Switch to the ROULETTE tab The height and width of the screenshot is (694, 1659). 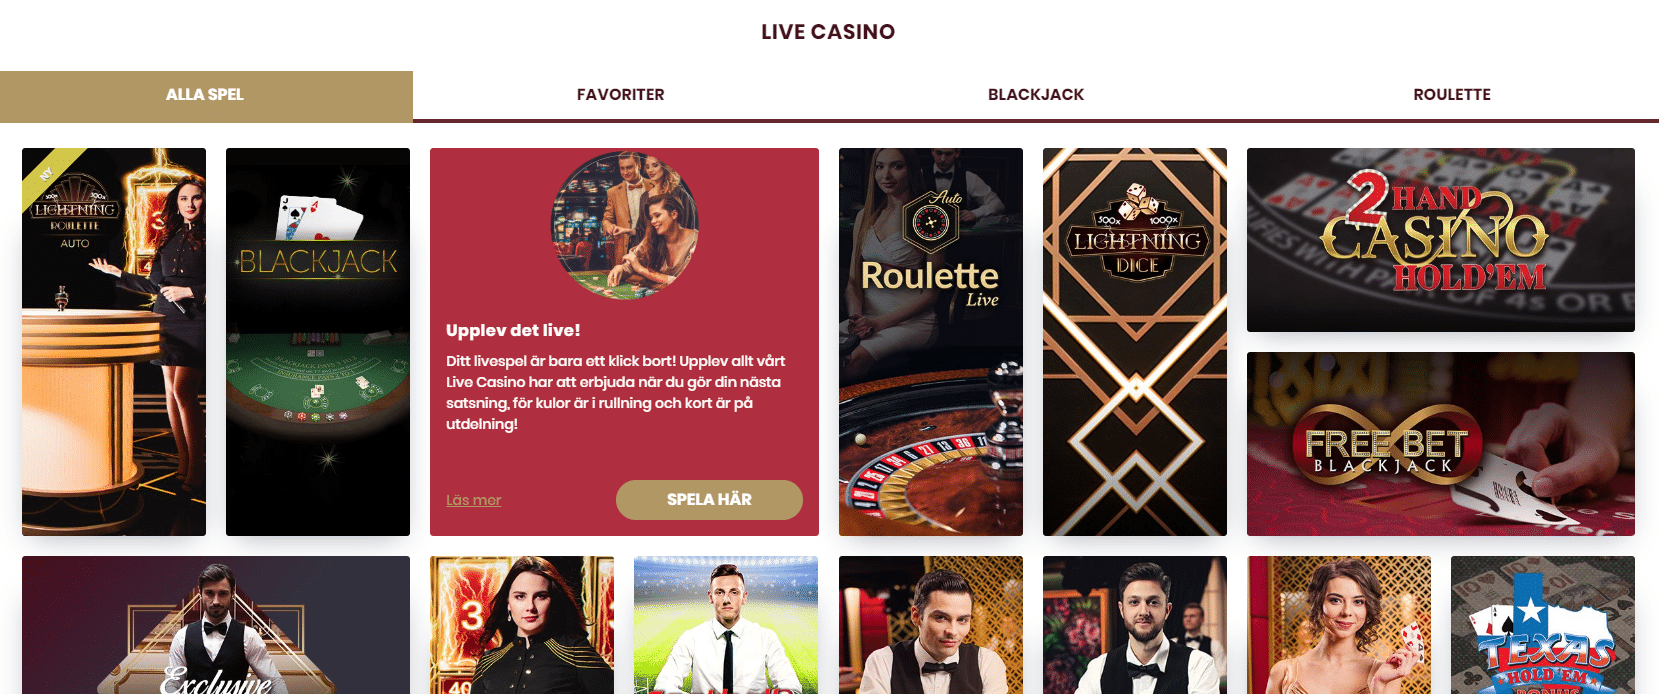pyautogui.click(x=1452, y=95)
